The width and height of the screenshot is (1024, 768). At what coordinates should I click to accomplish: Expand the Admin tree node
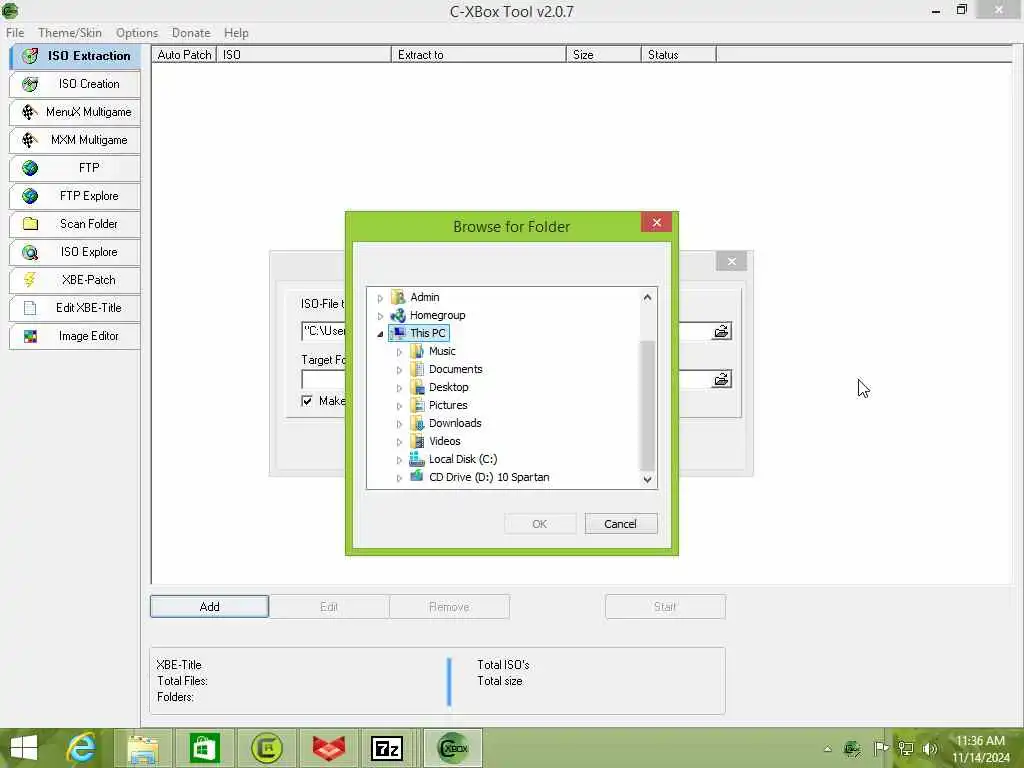380,298
